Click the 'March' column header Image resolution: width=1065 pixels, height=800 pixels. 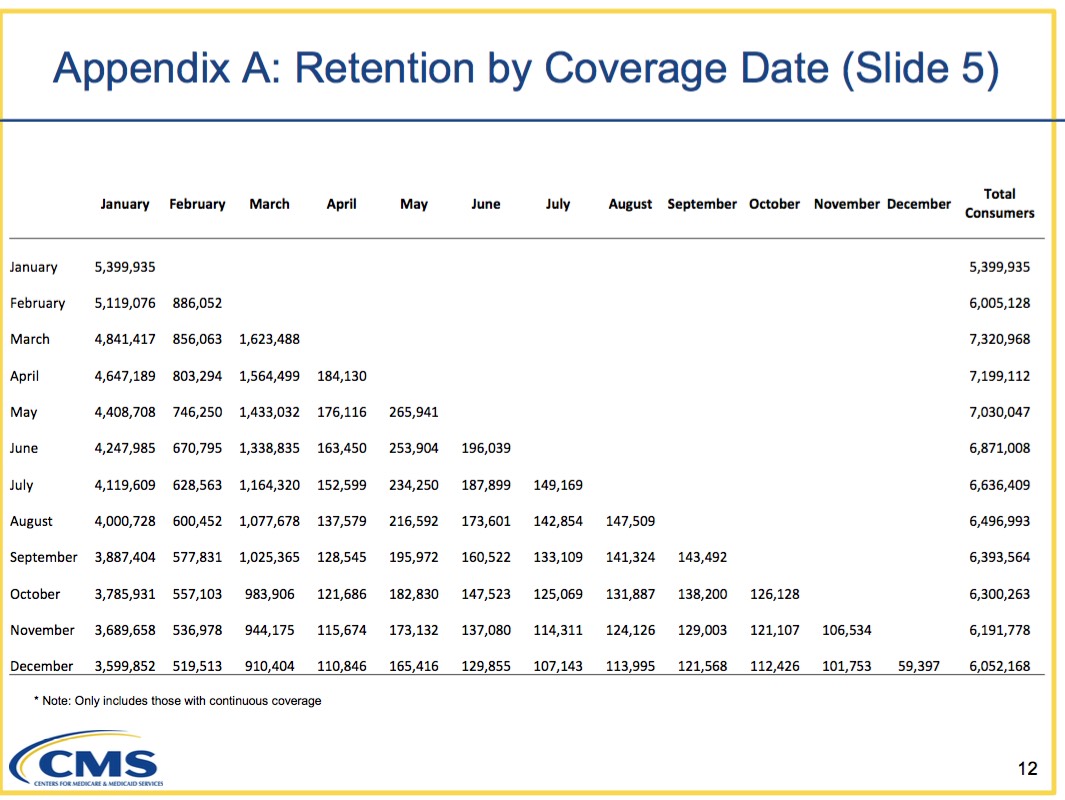tap(269, 204)
